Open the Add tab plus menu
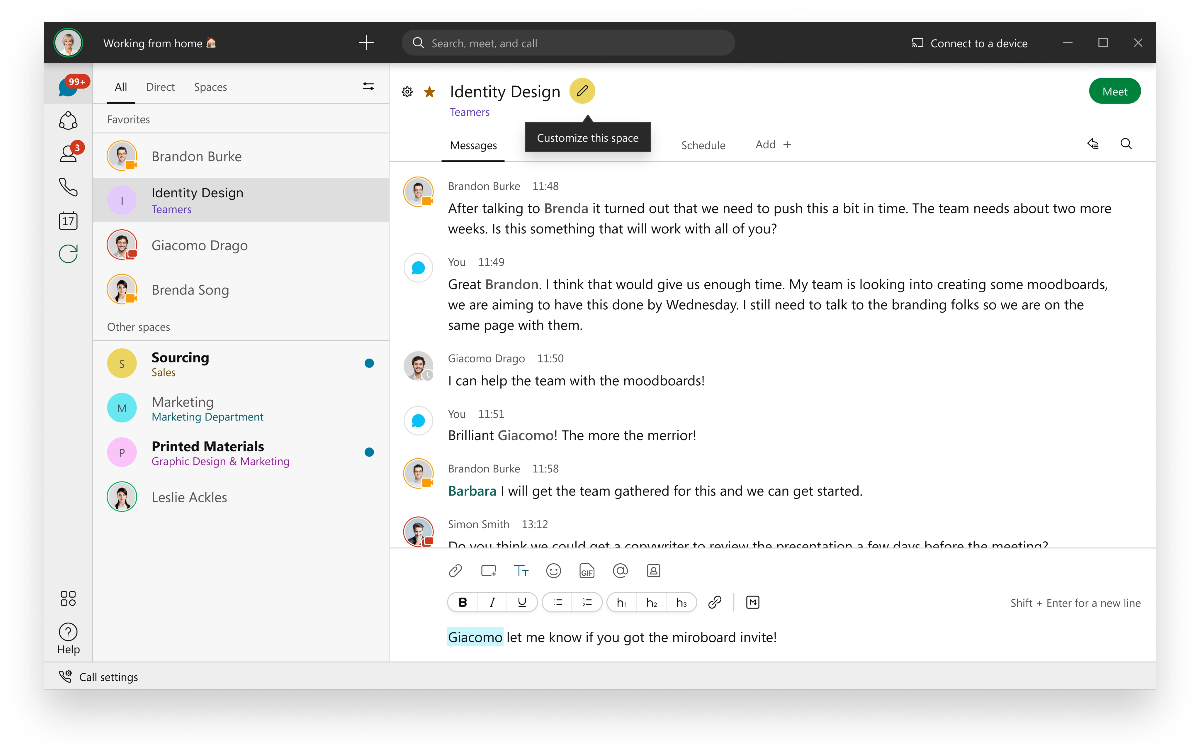The width and height of the screenshot is (1200, 756). 773,145
